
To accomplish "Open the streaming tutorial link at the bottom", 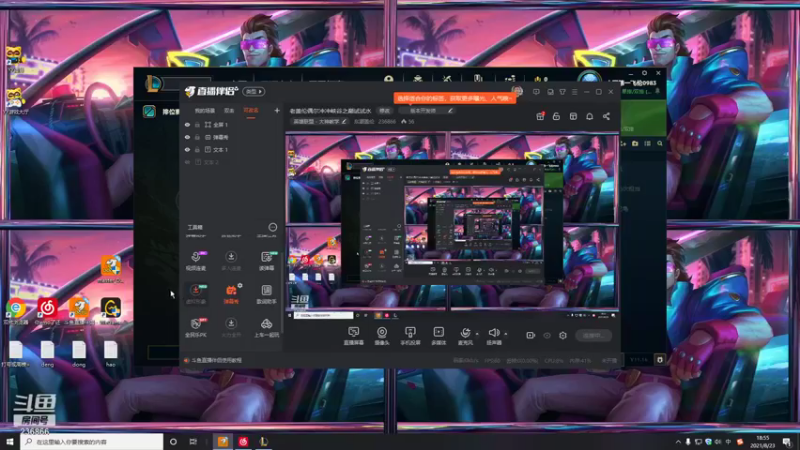I will (217, 360).
